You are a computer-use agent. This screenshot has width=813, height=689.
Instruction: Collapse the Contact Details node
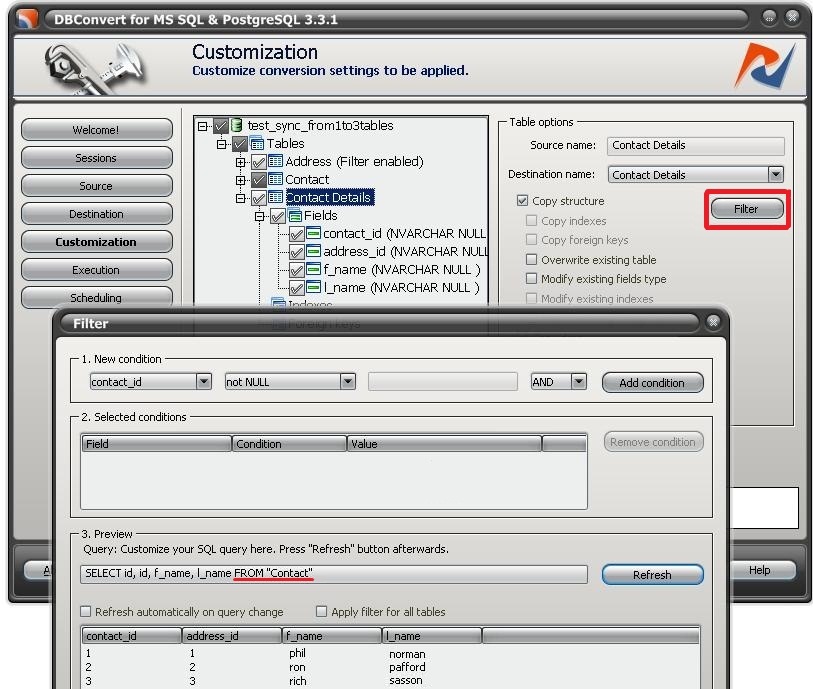tap(241, 199)
